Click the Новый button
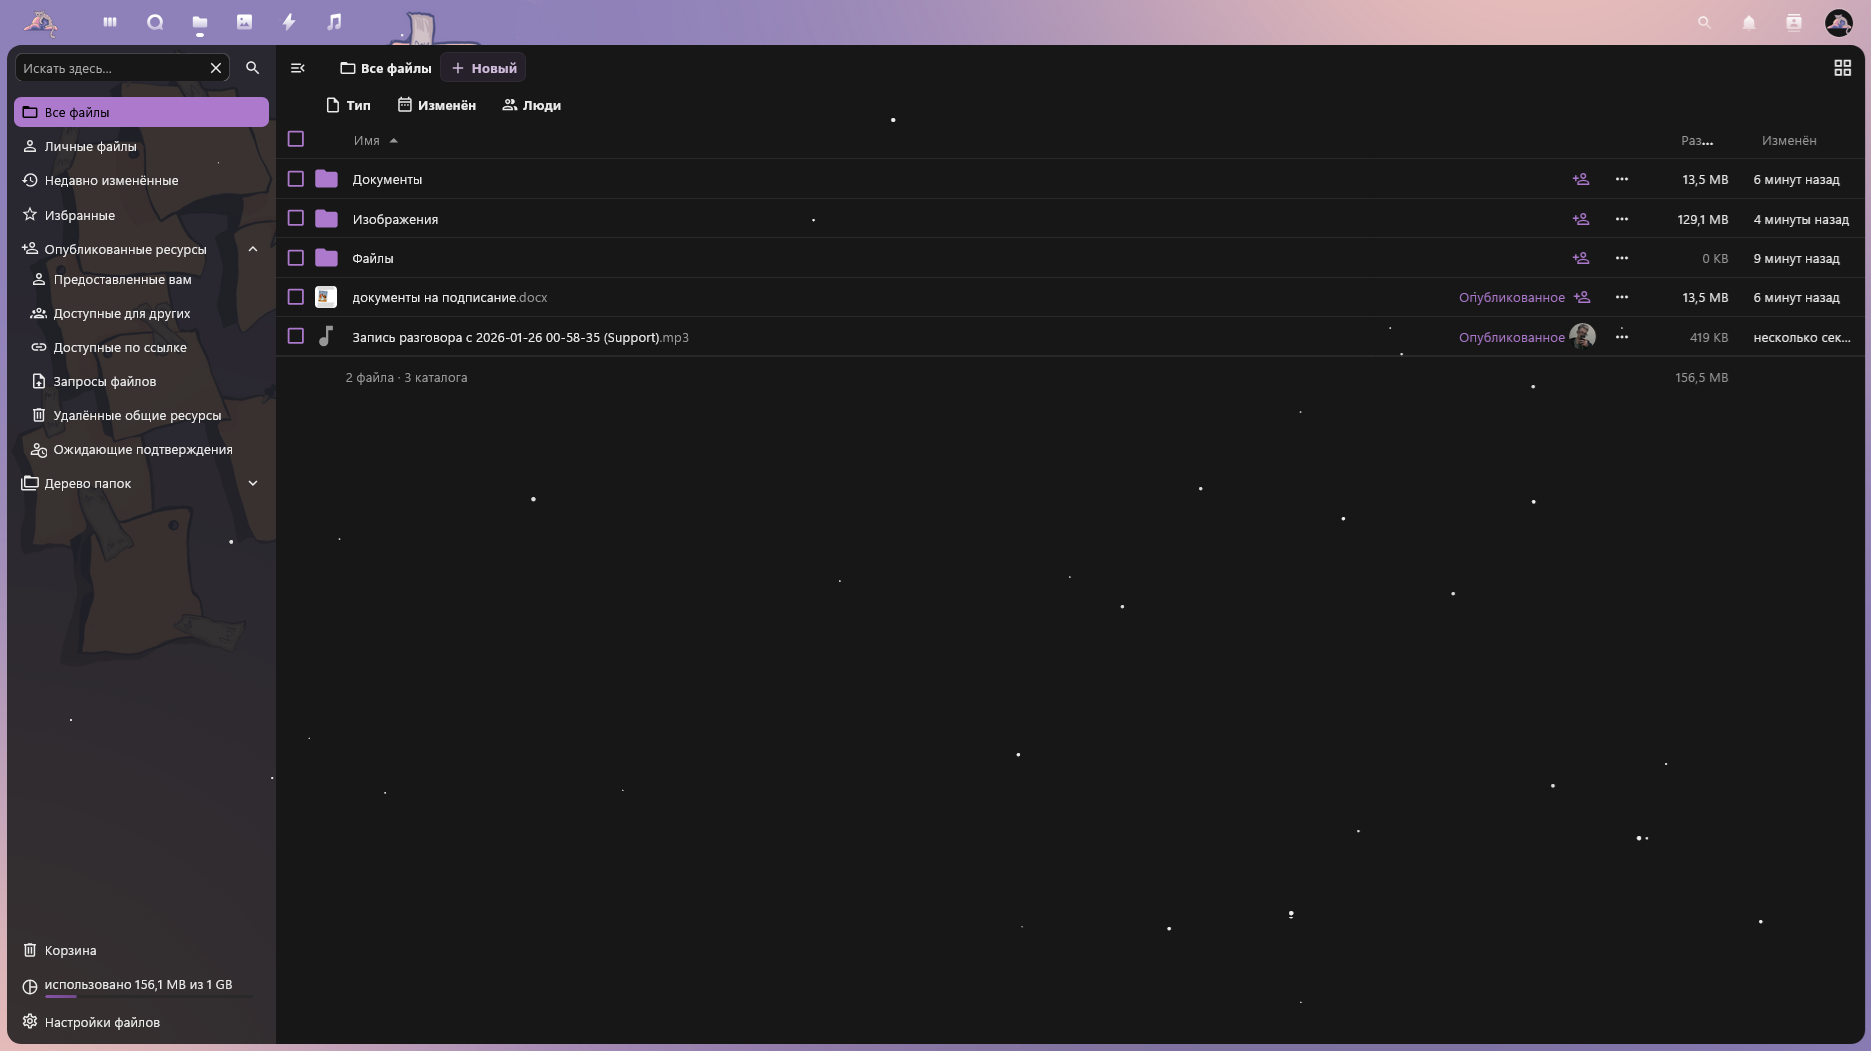This screenshot has height=1051, width=1871. pyautogui.click(x=483, y=67)
